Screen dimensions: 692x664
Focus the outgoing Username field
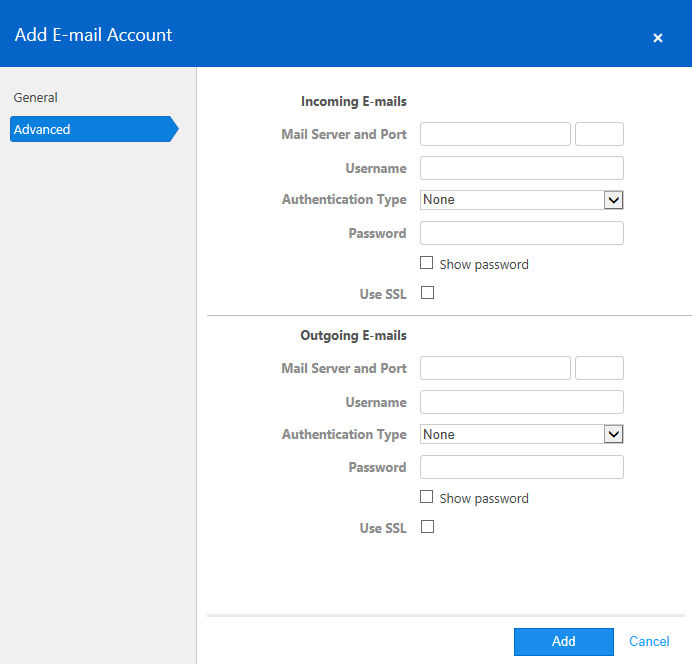[x=522, y=402]
